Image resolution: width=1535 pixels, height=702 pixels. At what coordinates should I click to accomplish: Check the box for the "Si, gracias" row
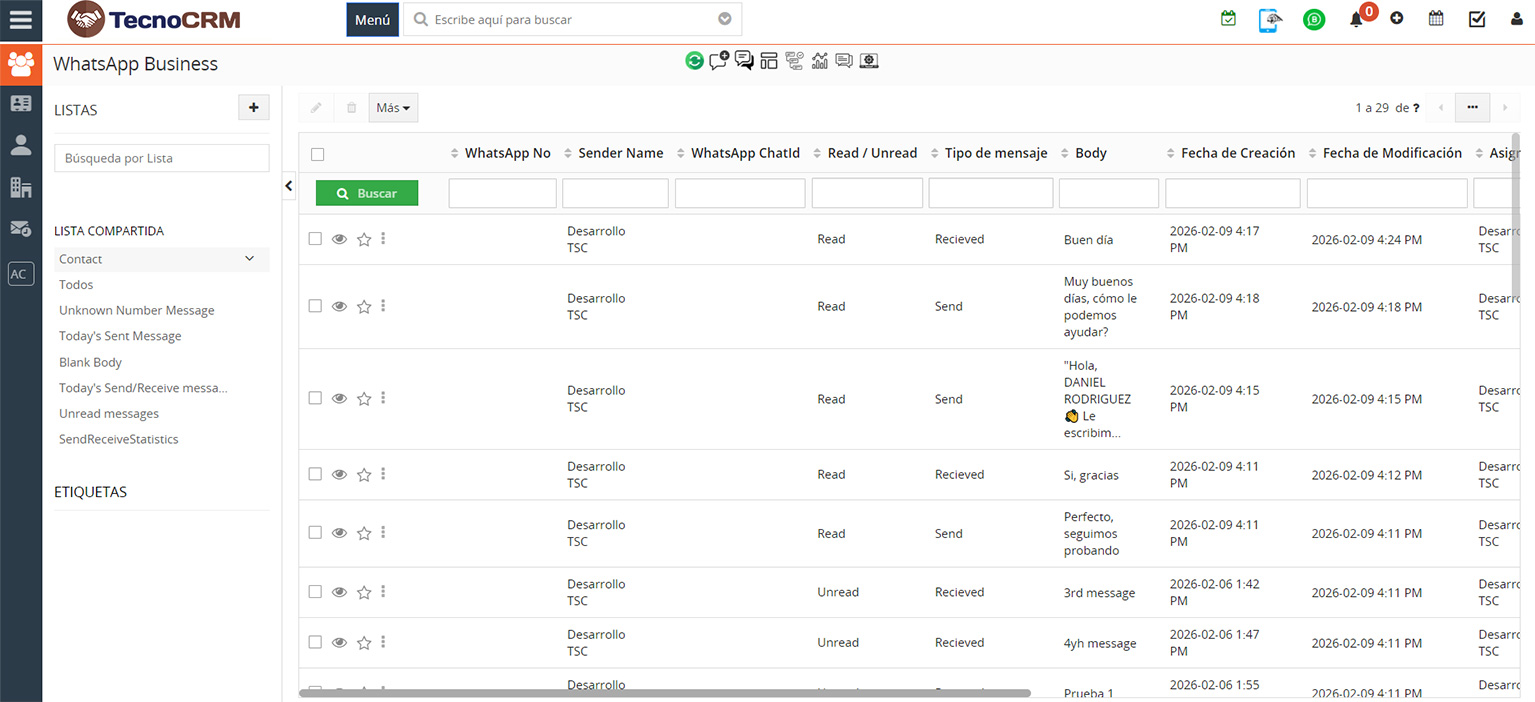[x=315, y=474]
